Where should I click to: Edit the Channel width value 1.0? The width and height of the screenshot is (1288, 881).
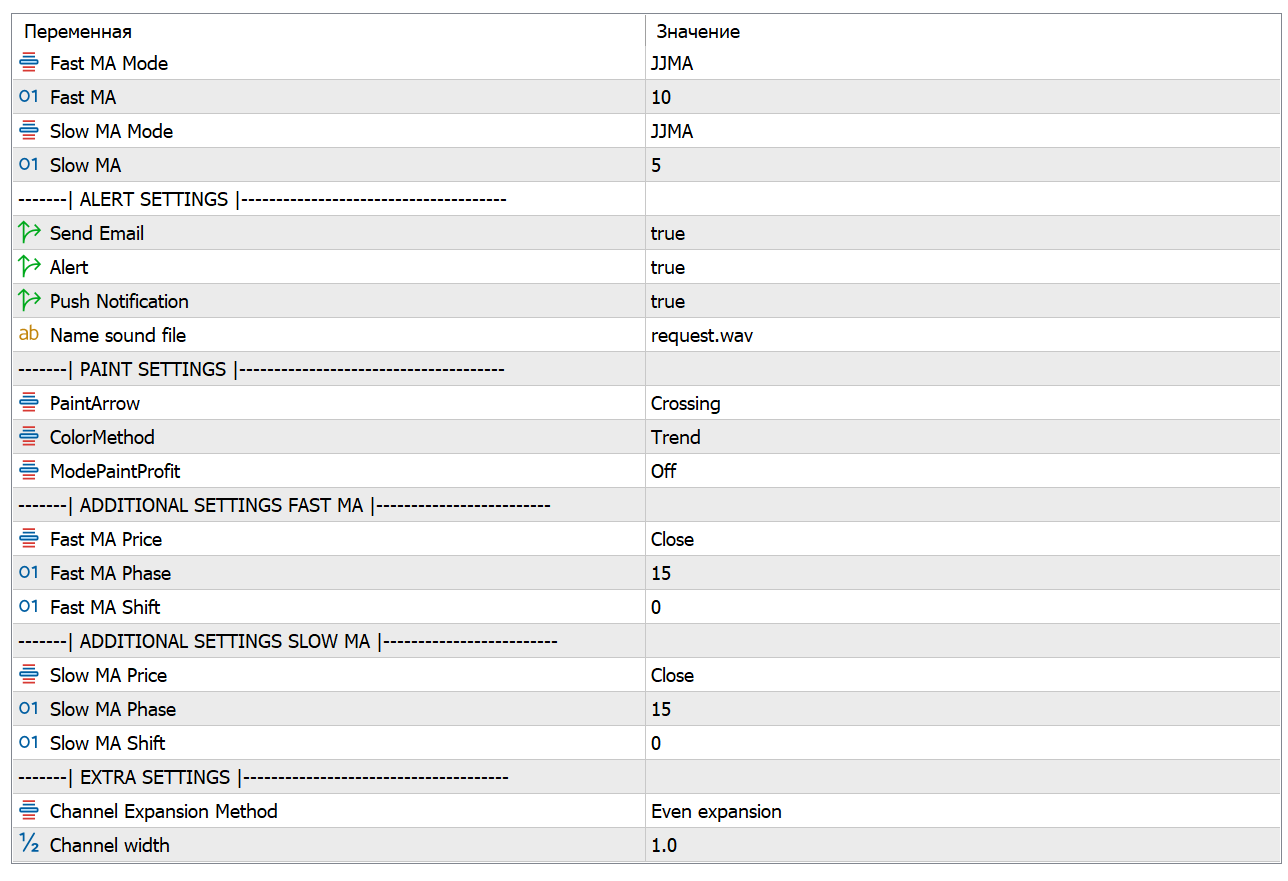coord(664,845)
